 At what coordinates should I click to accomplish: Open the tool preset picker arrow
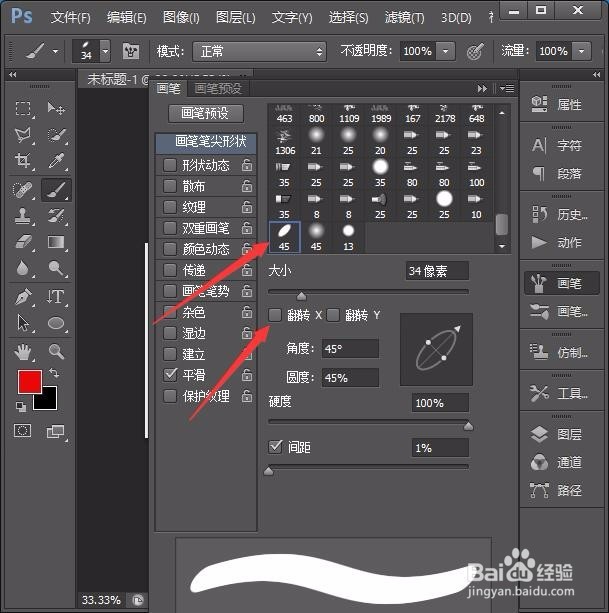click(56, 51)
